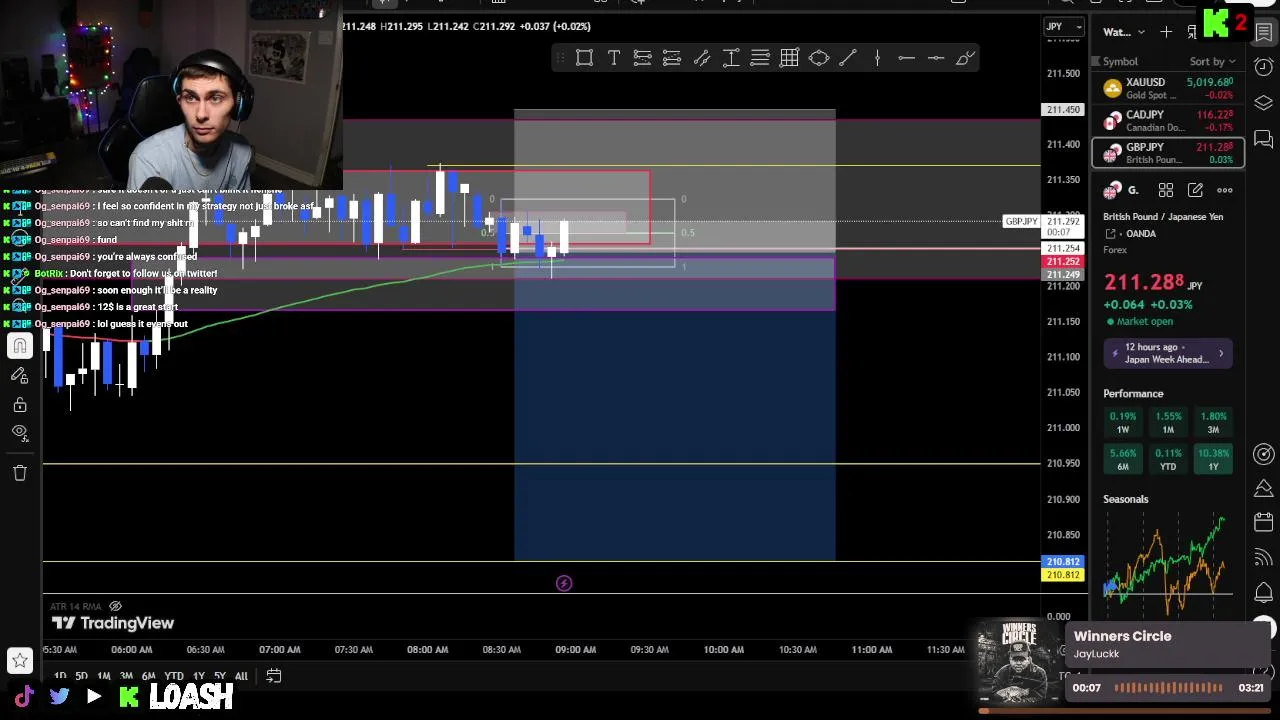Select the grid-shaped Gann Box tool
Screen dimensions: 1280x720
click(x=789, y=58)
